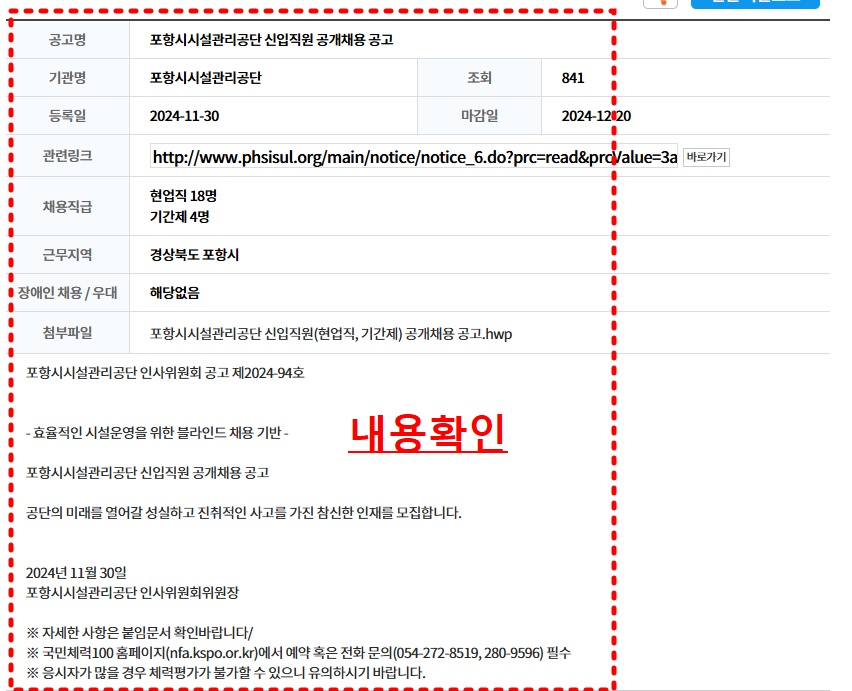Screen dimensions: 852x691
Task: Click the 기관명 label cell
Action: click(68, 78)
